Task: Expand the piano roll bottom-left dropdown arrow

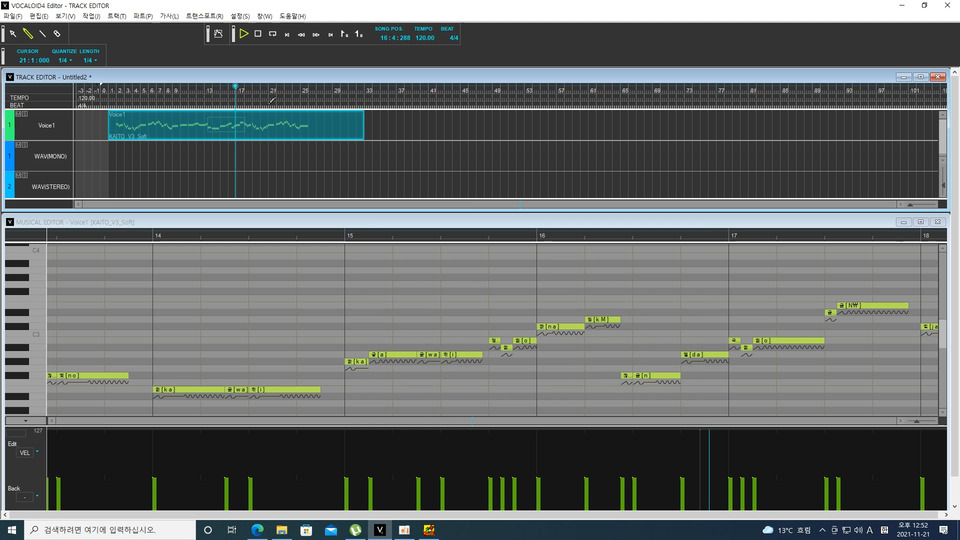Action: (x=26, y=421)
